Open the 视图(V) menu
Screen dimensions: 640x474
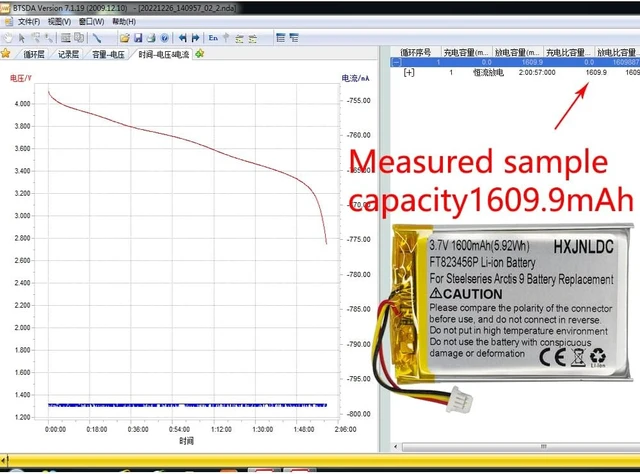[x=59, y=22]
